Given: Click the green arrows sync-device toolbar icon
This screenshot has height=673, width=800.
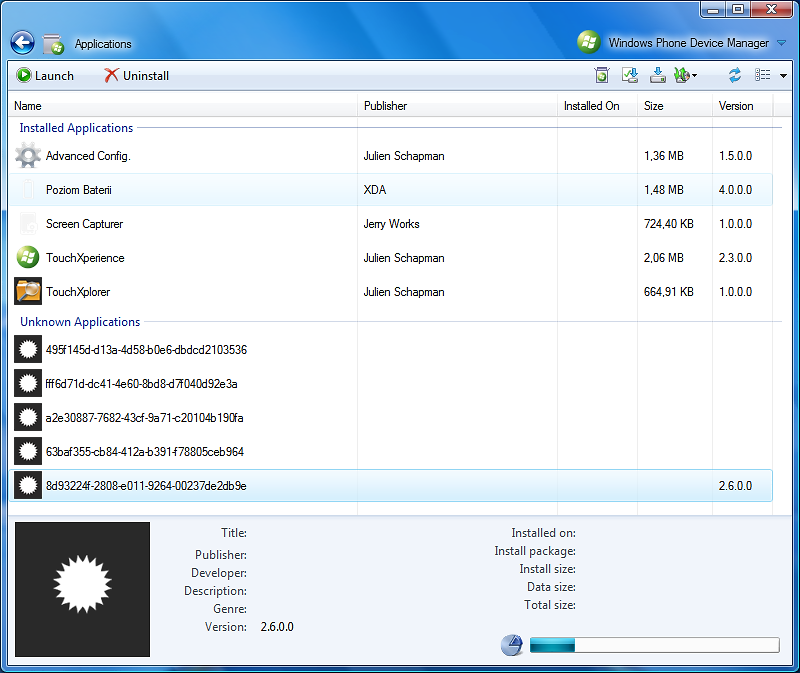Looking at the screenshot, I should pos(682,75).
